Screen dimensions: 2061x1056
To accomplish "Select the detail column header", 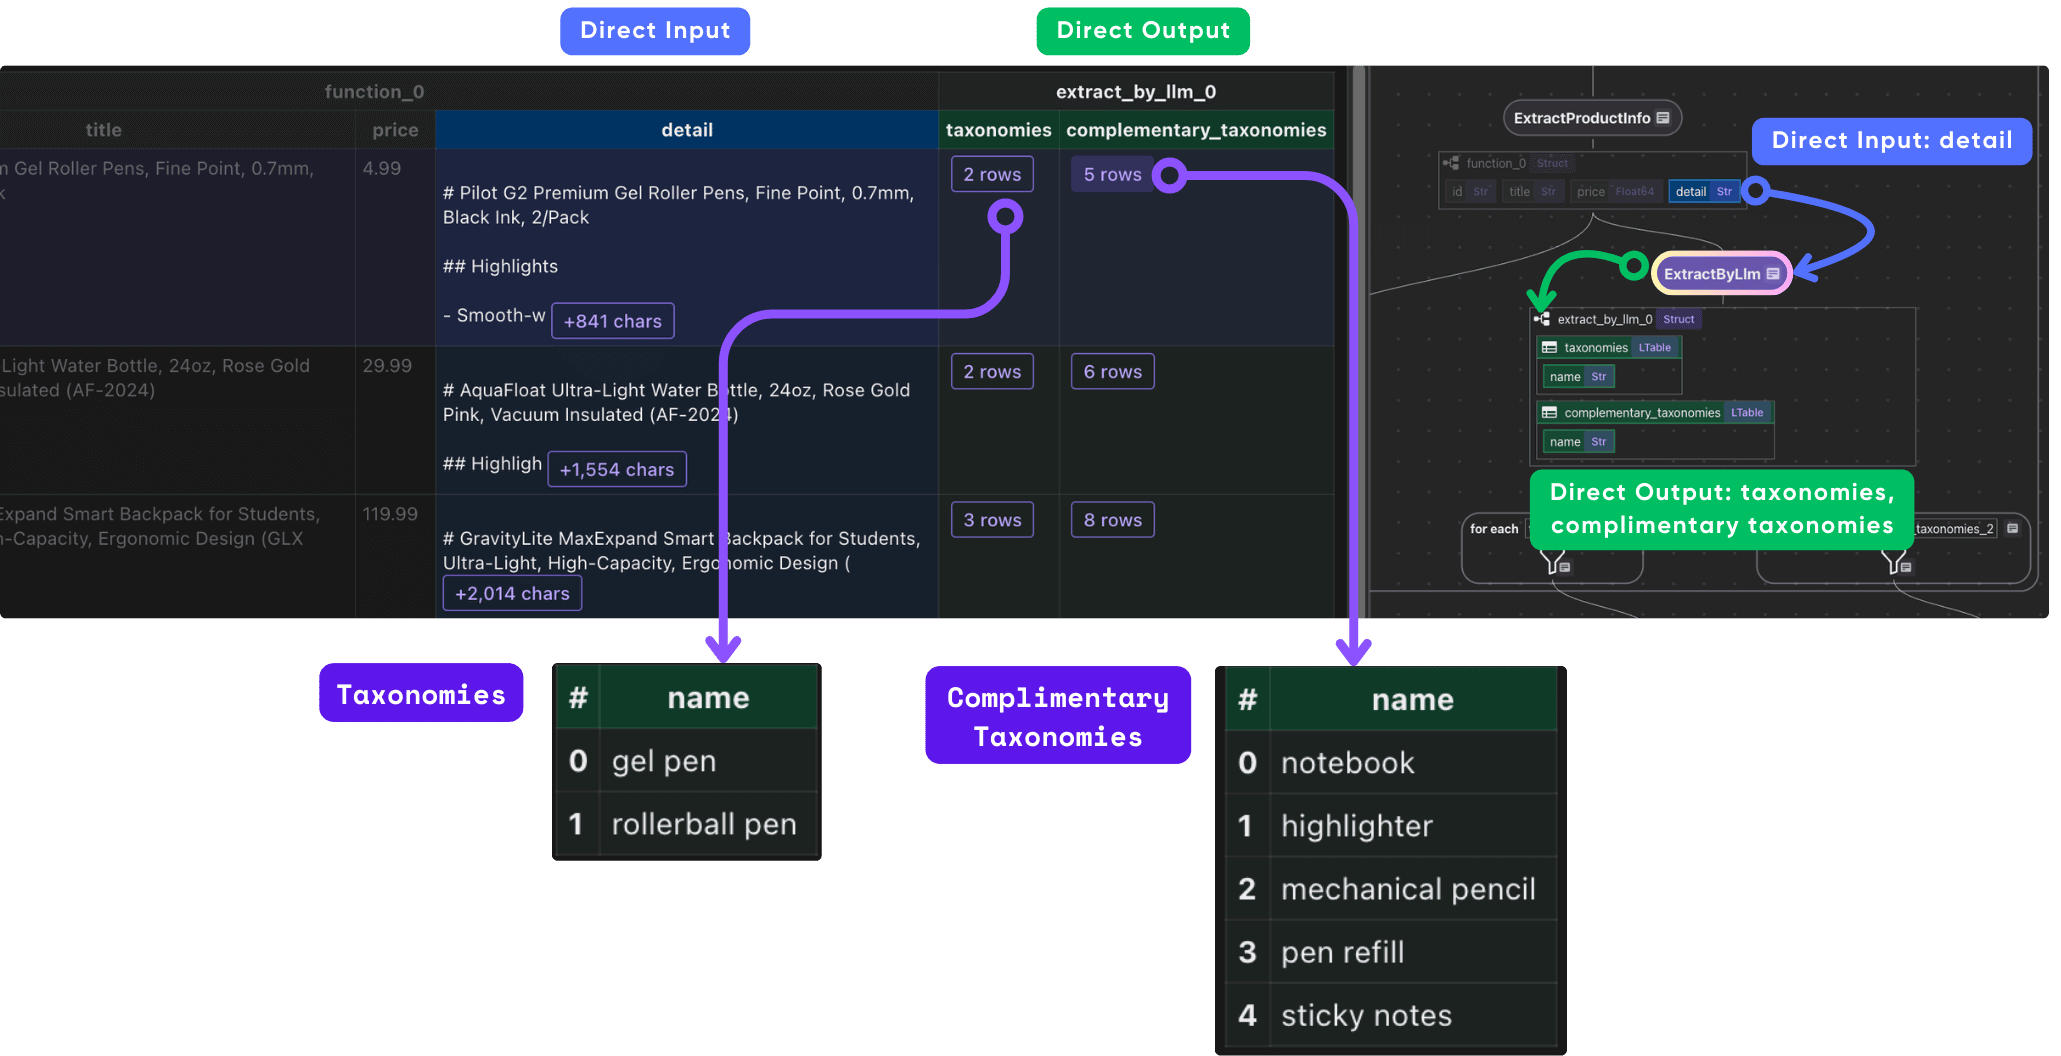I will pos(686,130).
